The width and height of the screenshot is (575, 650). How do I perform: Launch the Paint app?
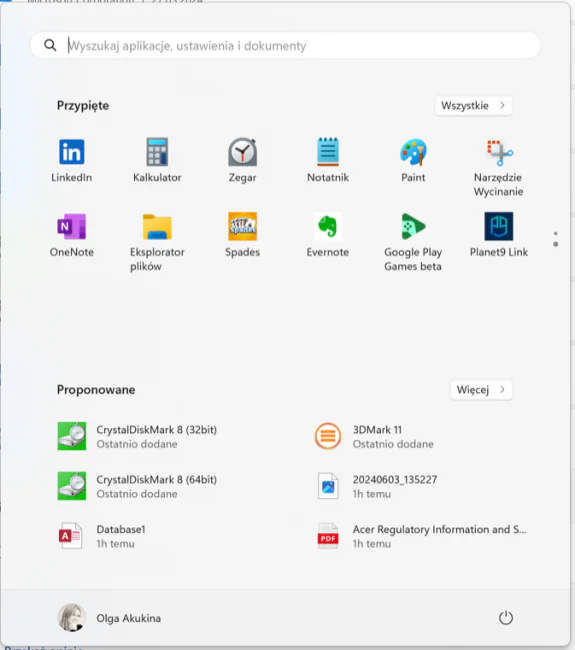pyautogui.click(x=413, y=160)
